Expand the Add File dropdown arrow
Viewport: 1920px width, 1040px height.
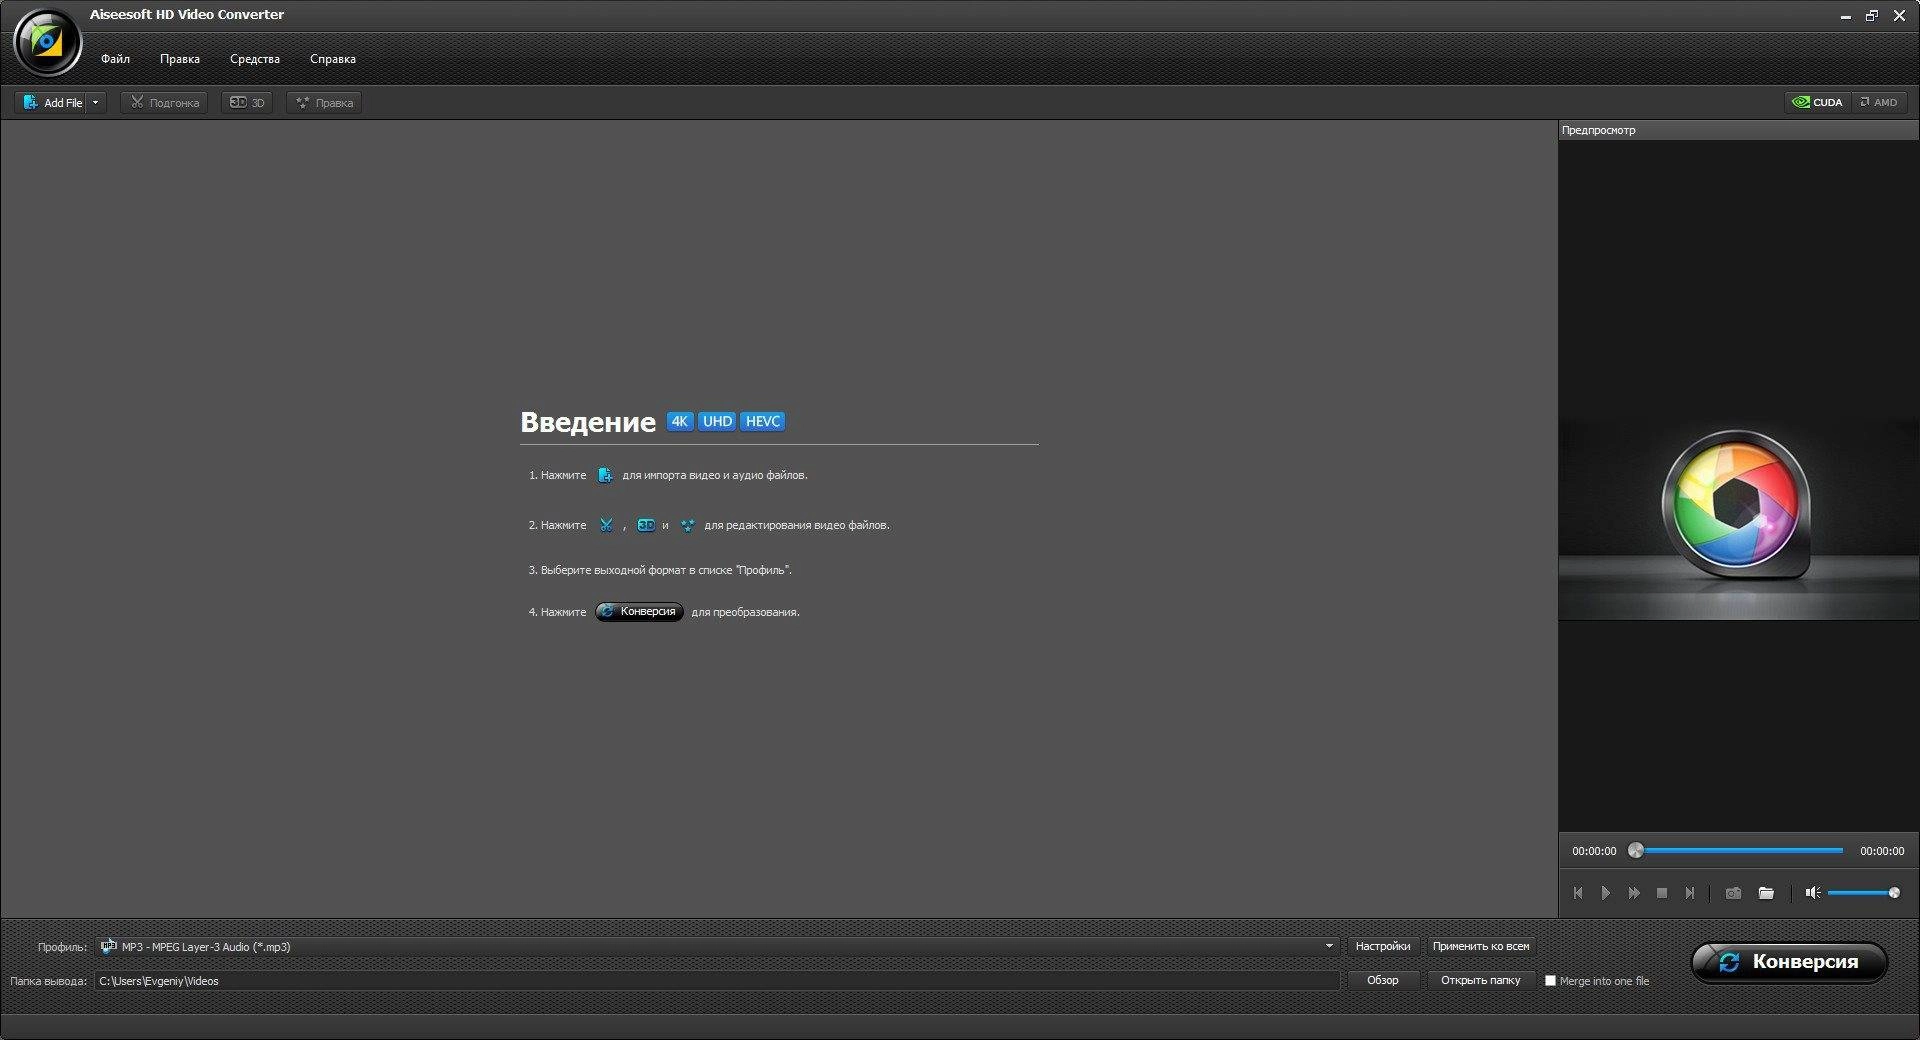[x=96, y=103]
